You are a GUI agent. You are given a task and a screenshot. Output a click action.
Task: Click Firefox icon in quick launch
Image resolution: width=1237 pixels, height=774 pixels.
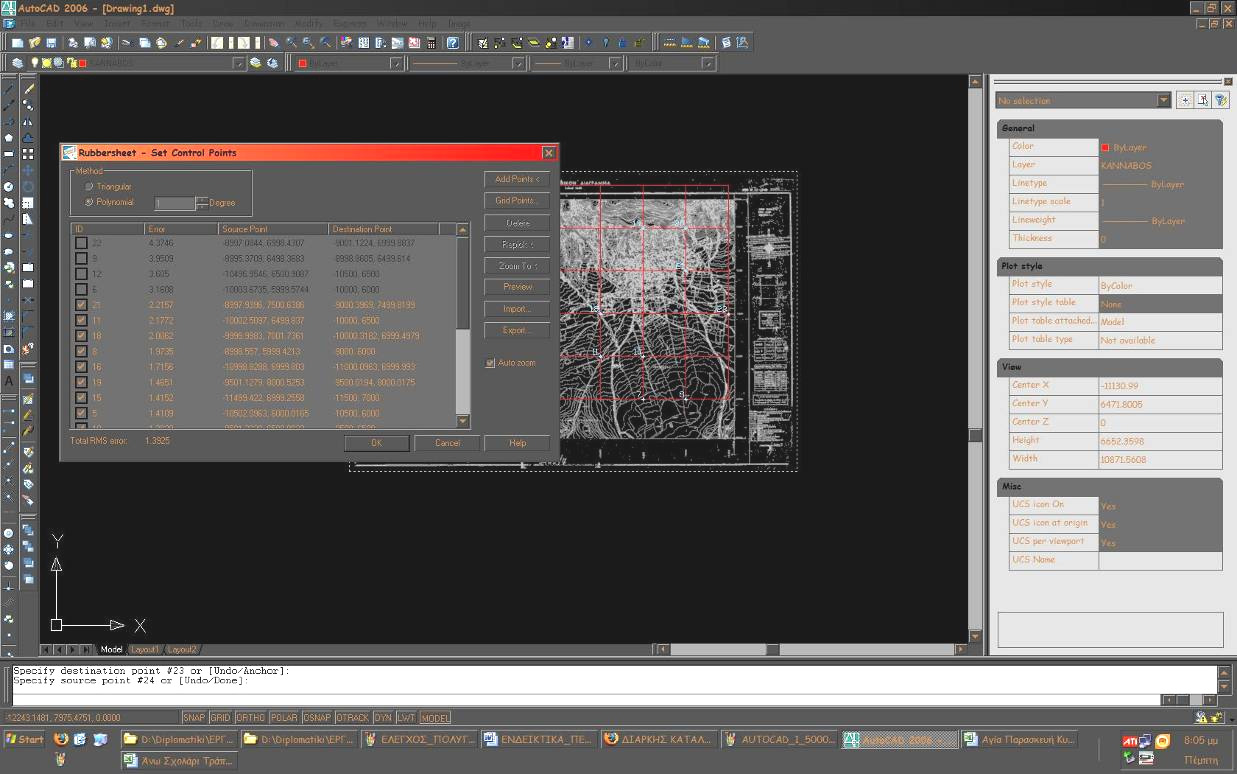(60, 740)
